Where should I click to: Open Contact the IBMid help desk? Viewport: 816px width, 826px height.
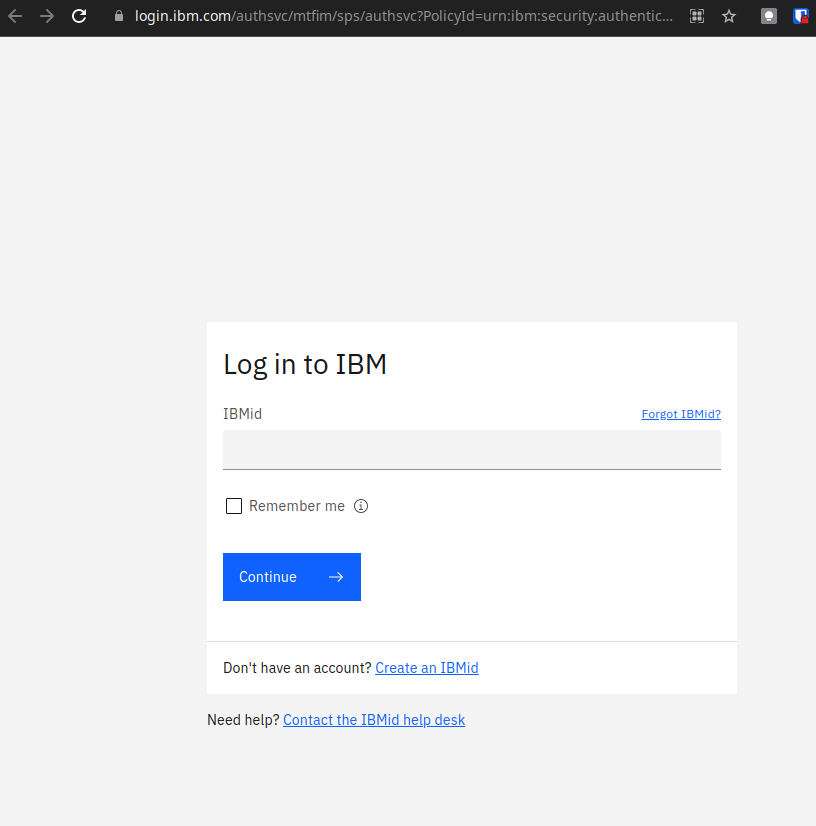pos(374,719)
